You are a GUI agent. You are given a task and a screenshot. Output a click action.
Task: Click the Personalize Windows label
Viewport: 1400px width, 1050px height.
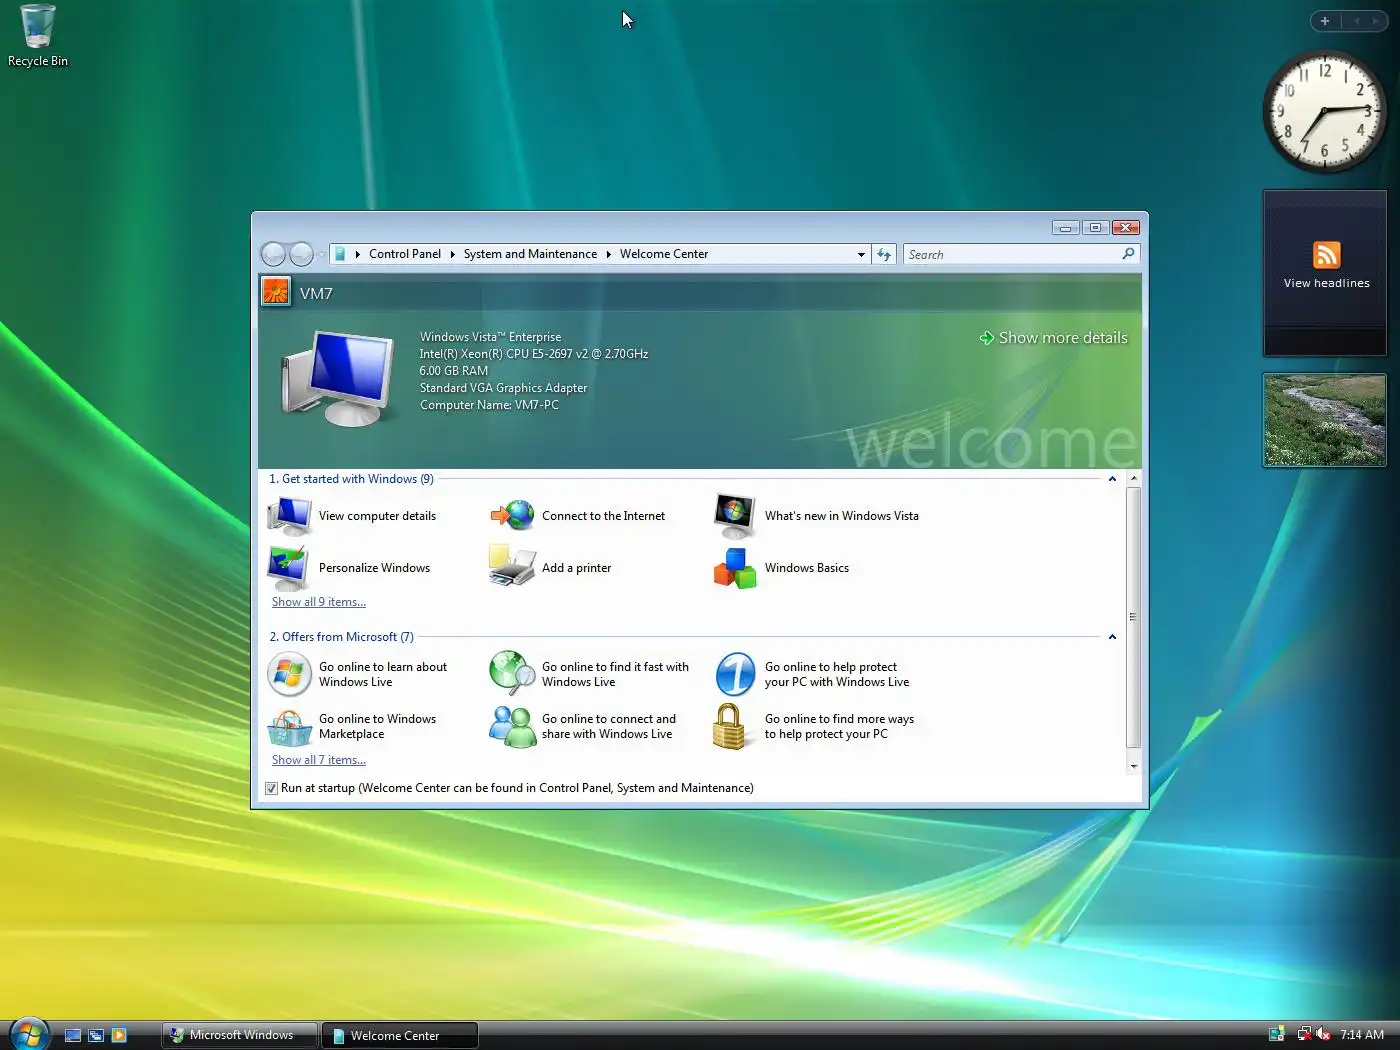[374, 568]
